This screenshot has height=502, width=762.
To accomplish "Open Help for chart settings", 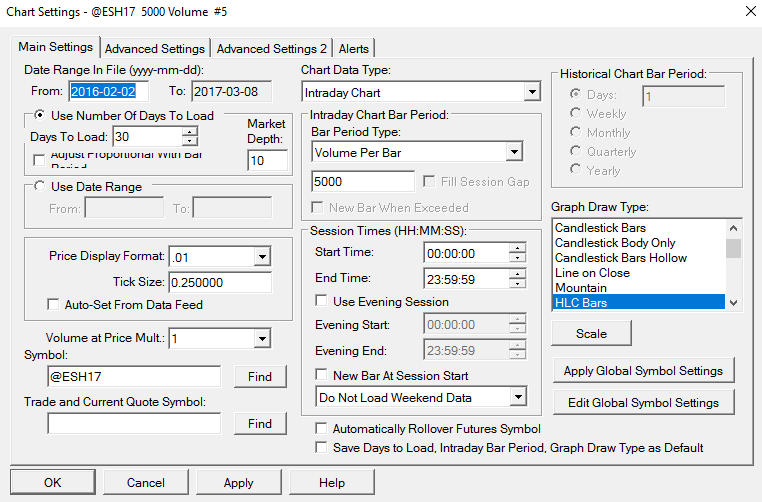I will point(332,482).
